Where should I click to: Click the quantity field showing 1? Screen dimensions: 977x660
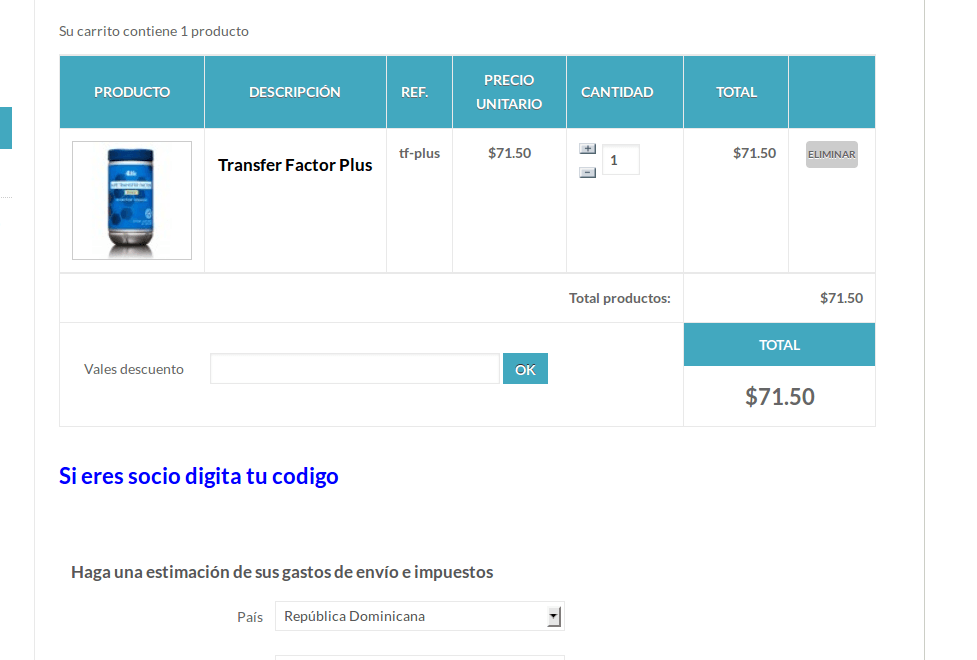[621, 160]
